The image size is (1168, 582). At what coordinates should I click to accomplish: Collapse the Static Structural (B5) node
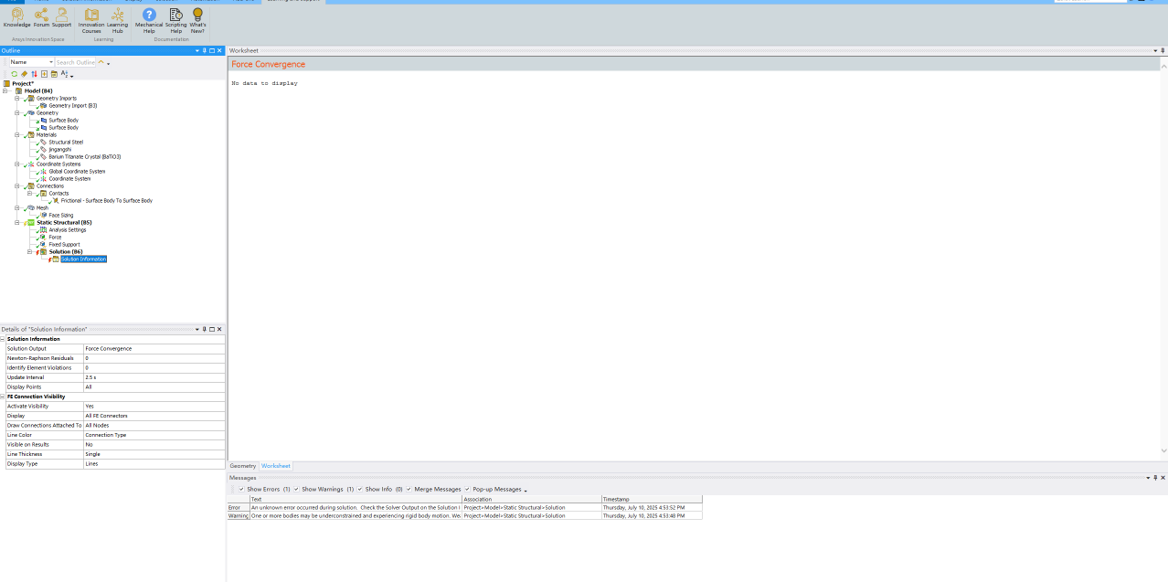pyautogui.click(x=17, y=222)
